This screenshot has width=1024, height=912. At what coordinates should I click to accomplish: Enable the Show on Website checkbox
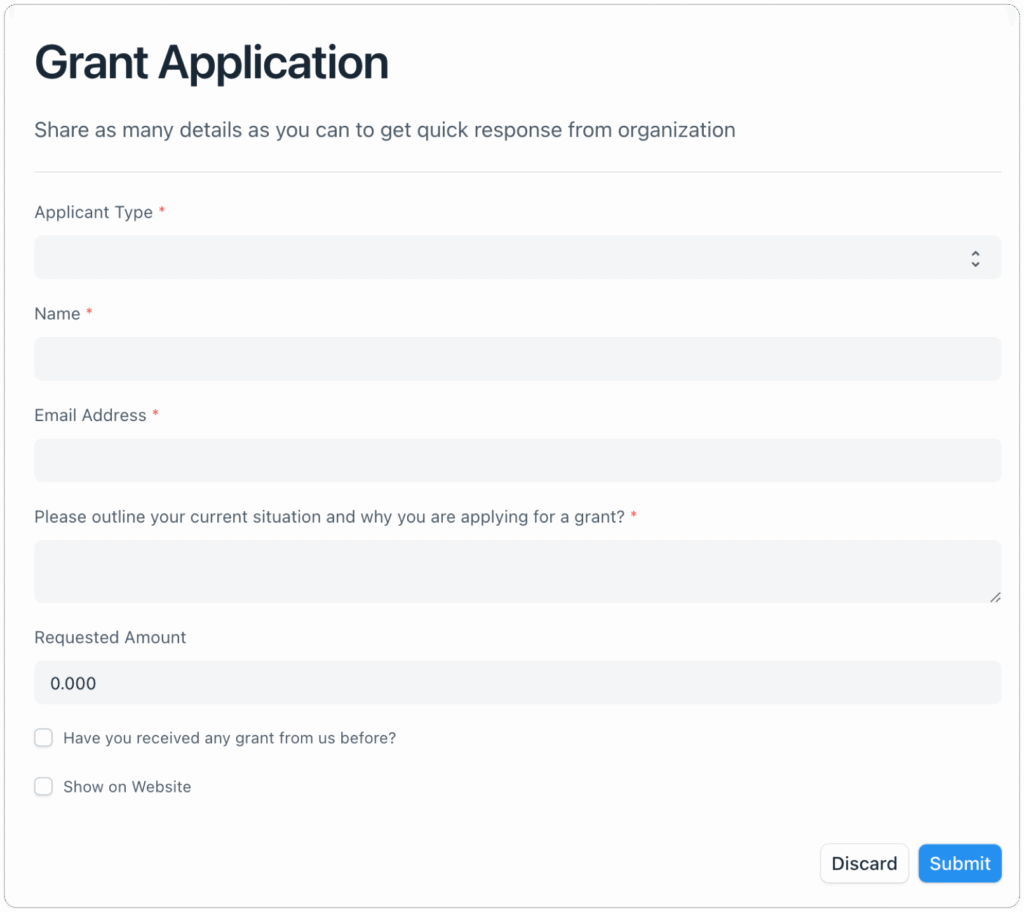[44, 787]
